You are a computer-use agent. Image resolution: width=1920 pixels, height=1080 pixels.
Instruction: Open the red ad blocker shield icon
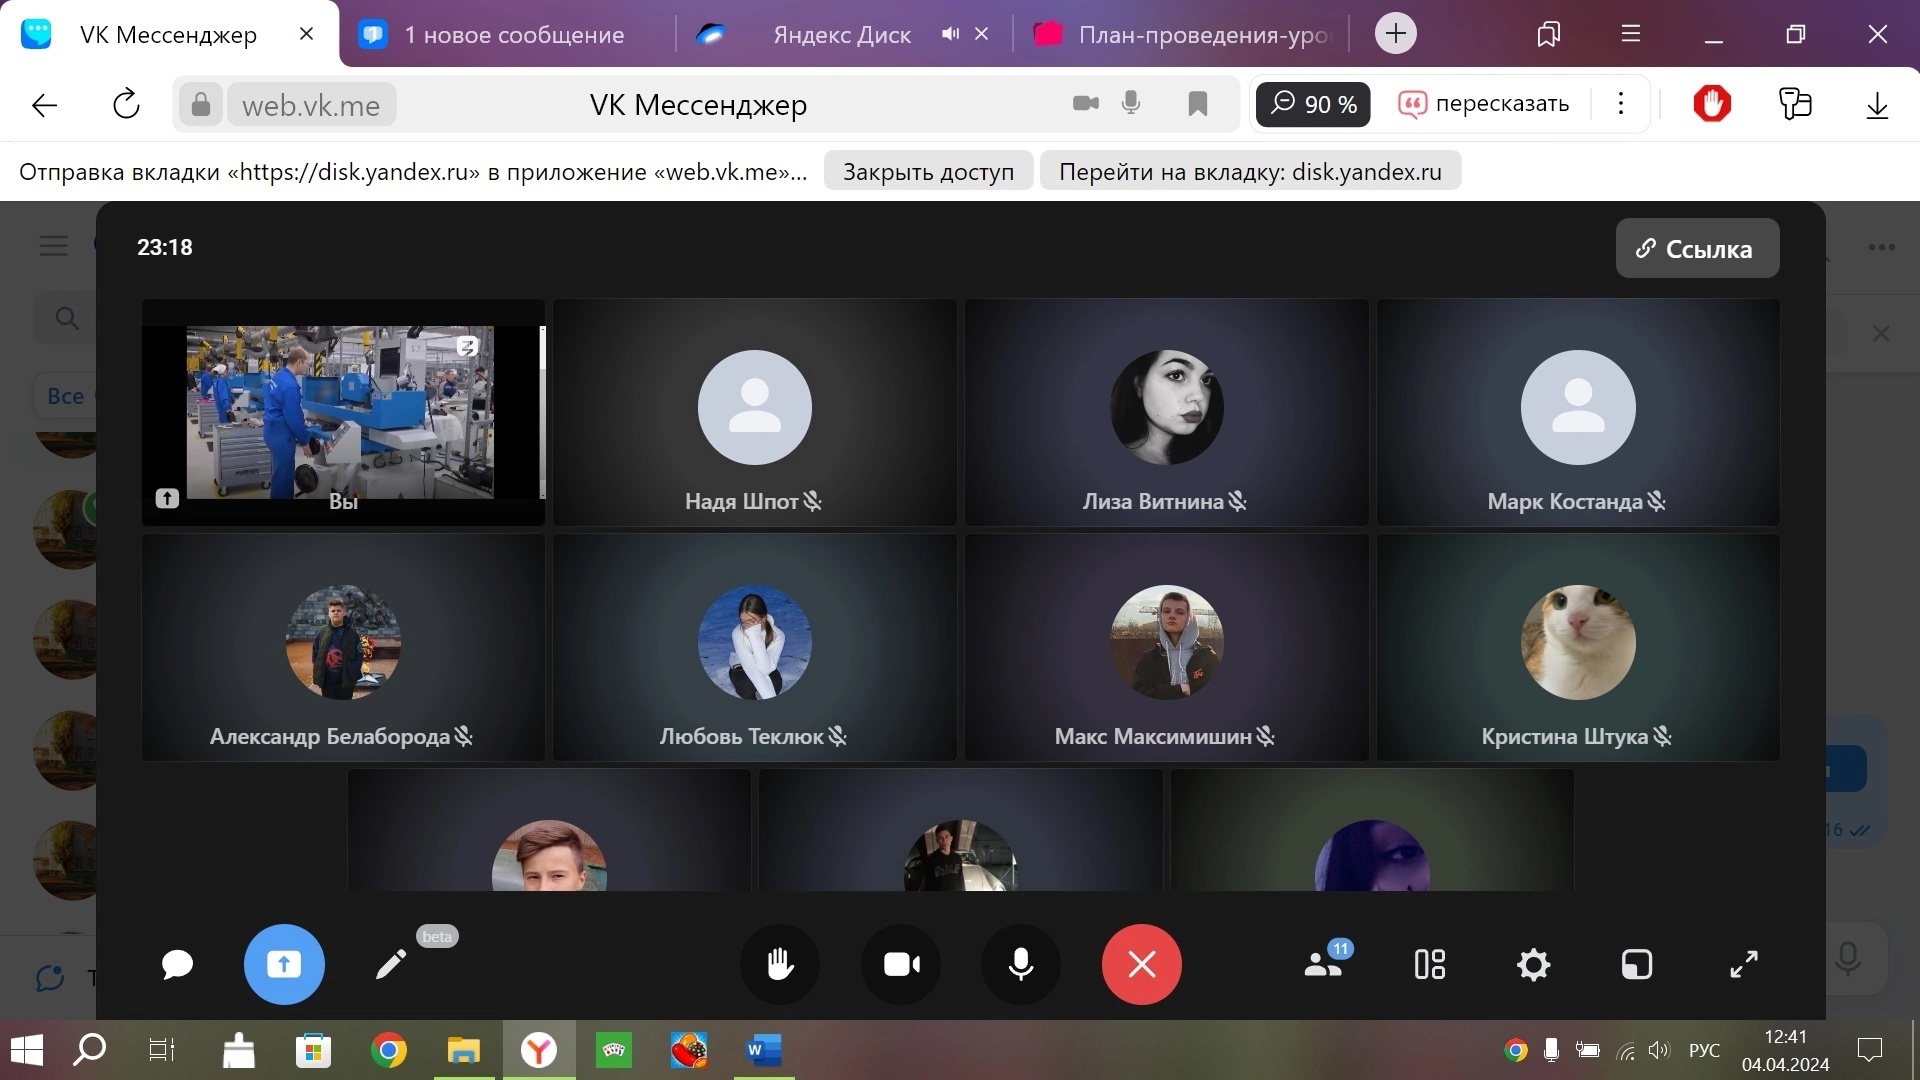(1712, 104)
